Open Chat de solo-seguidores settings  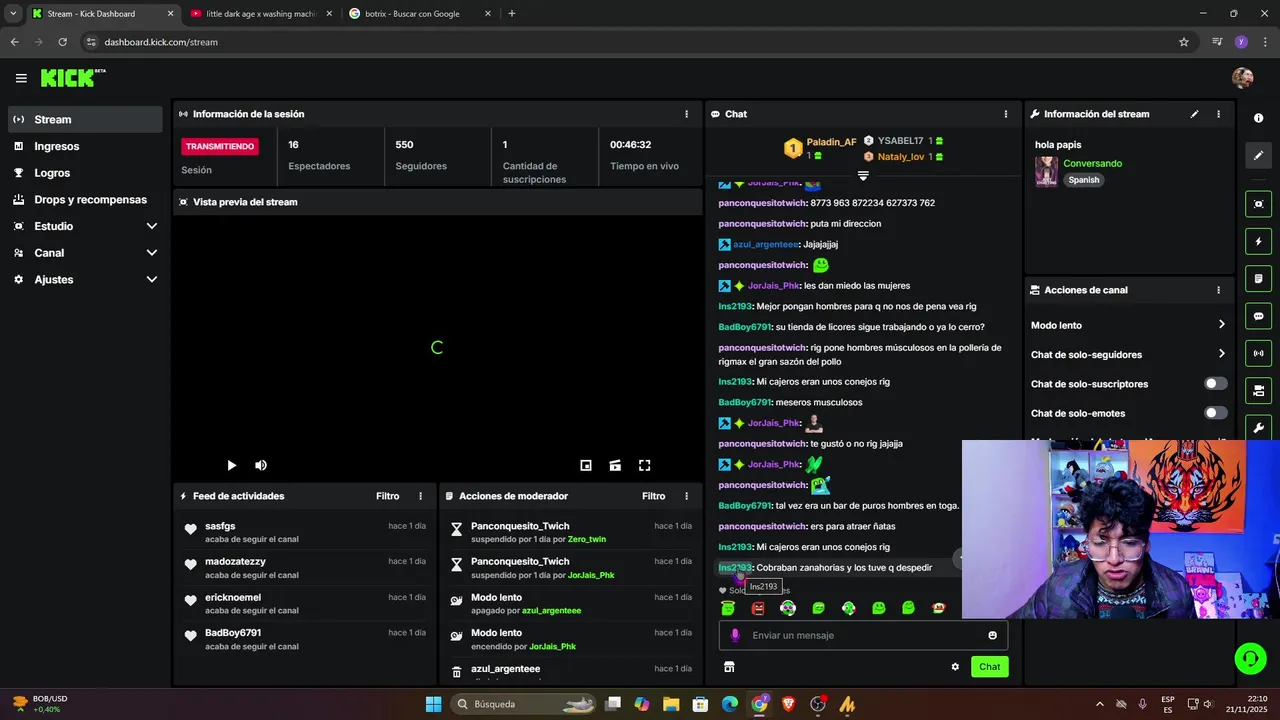click(x=1129, y=354)
